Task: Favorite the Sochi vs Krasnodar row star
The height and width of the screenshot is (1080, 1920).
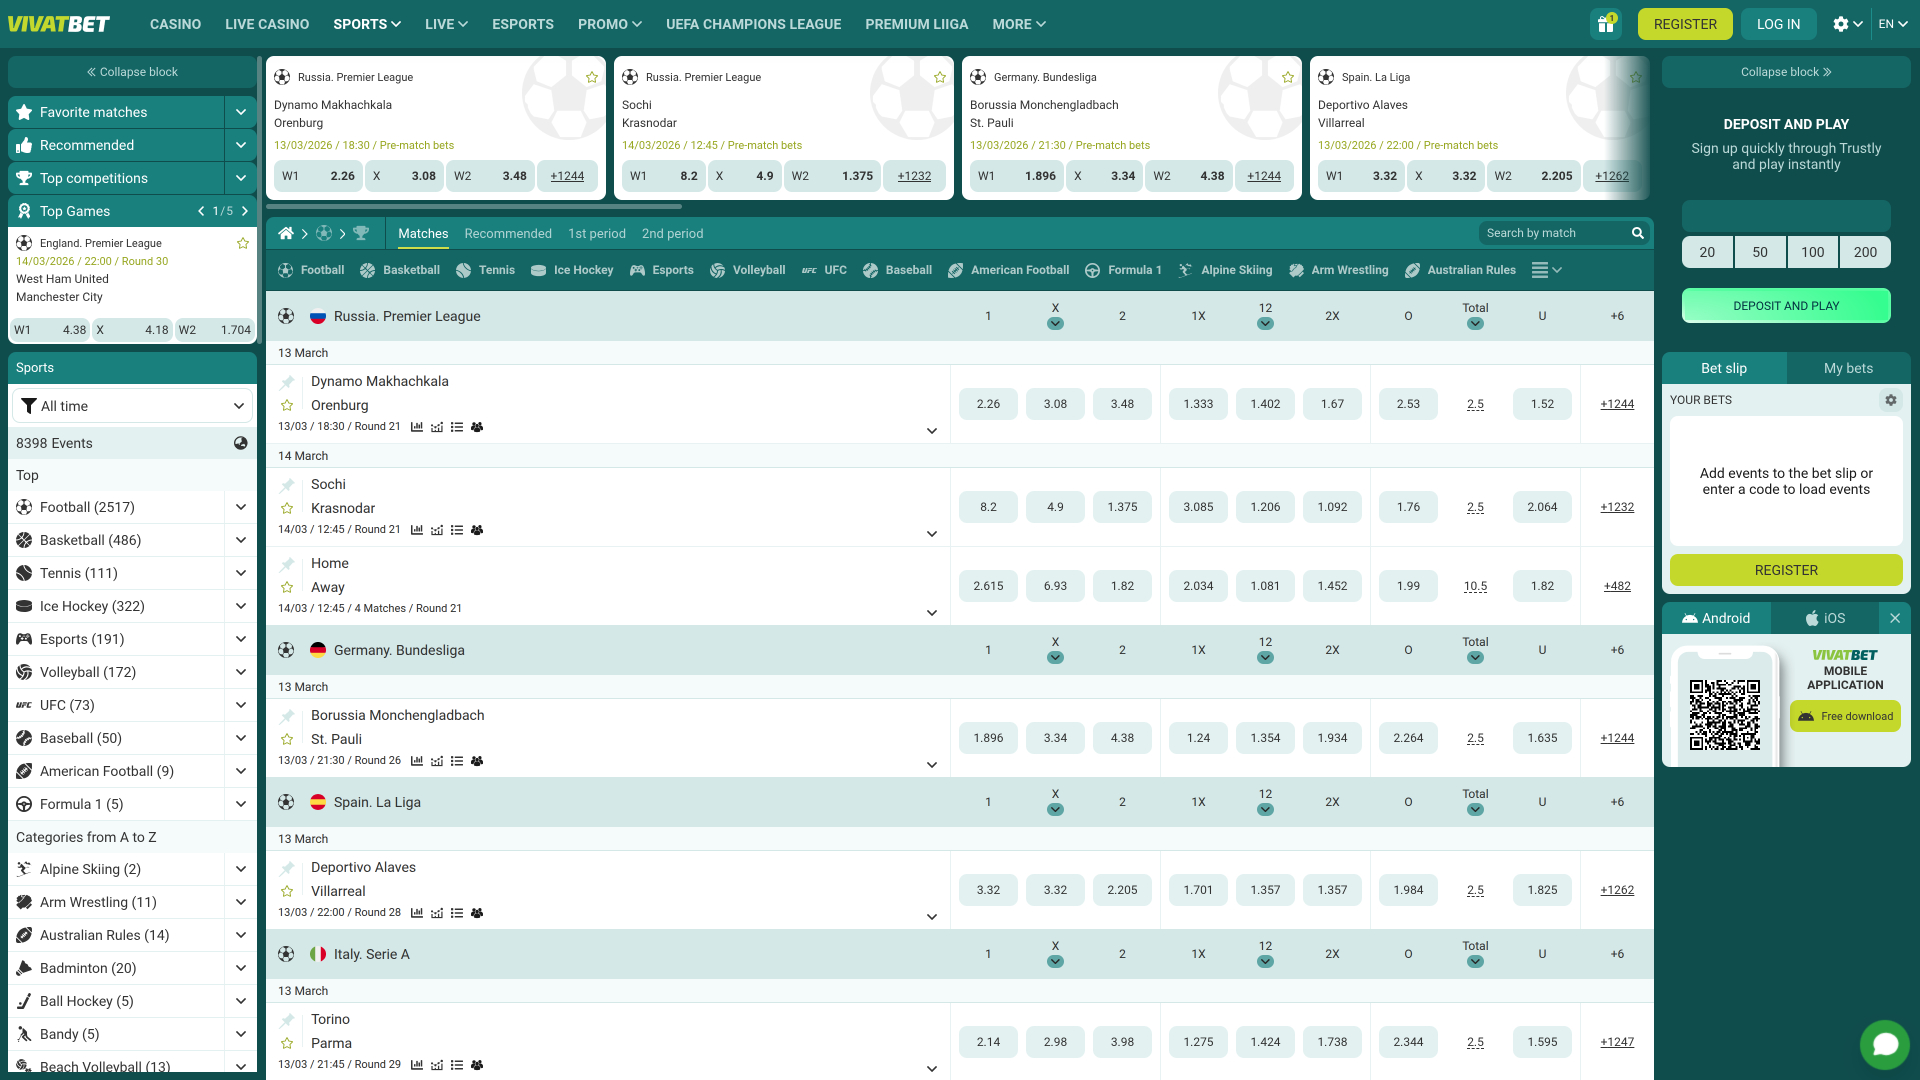Action: pos(287,508)
